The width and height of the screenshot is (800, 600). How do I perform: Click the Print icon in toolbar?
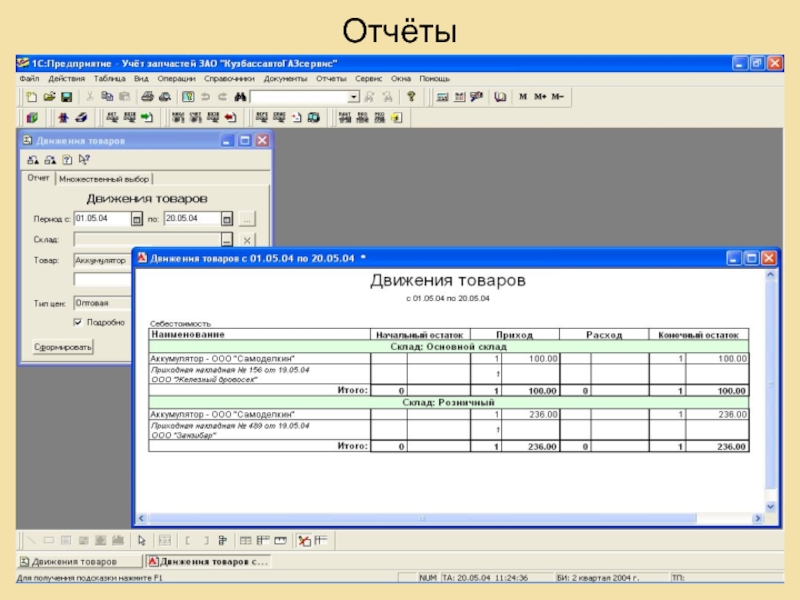coord(146,97)
